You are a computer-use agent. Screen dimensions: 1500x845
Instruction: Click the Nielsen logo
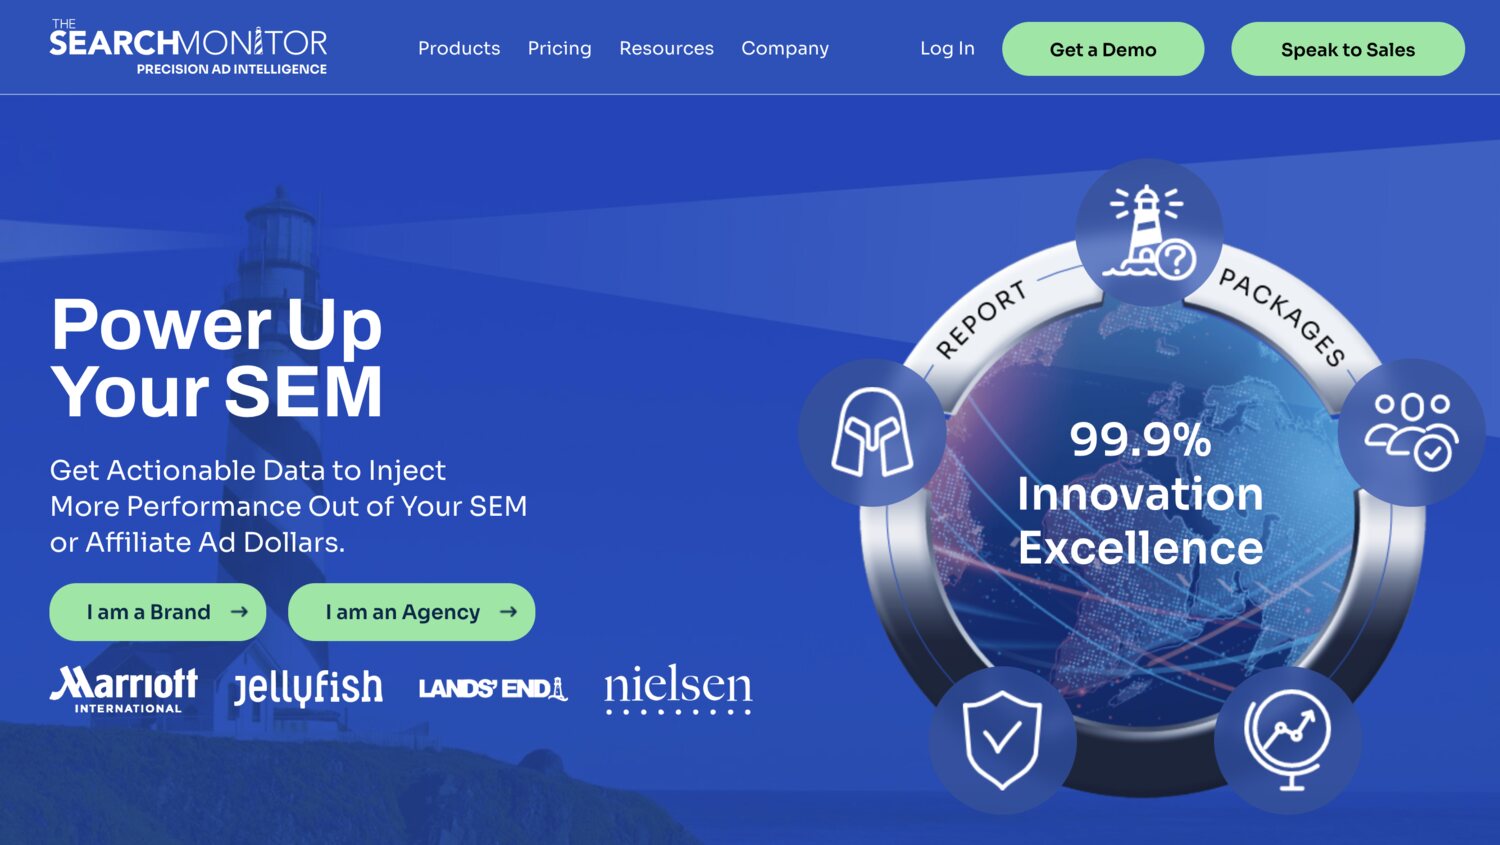tap(678, 688)
